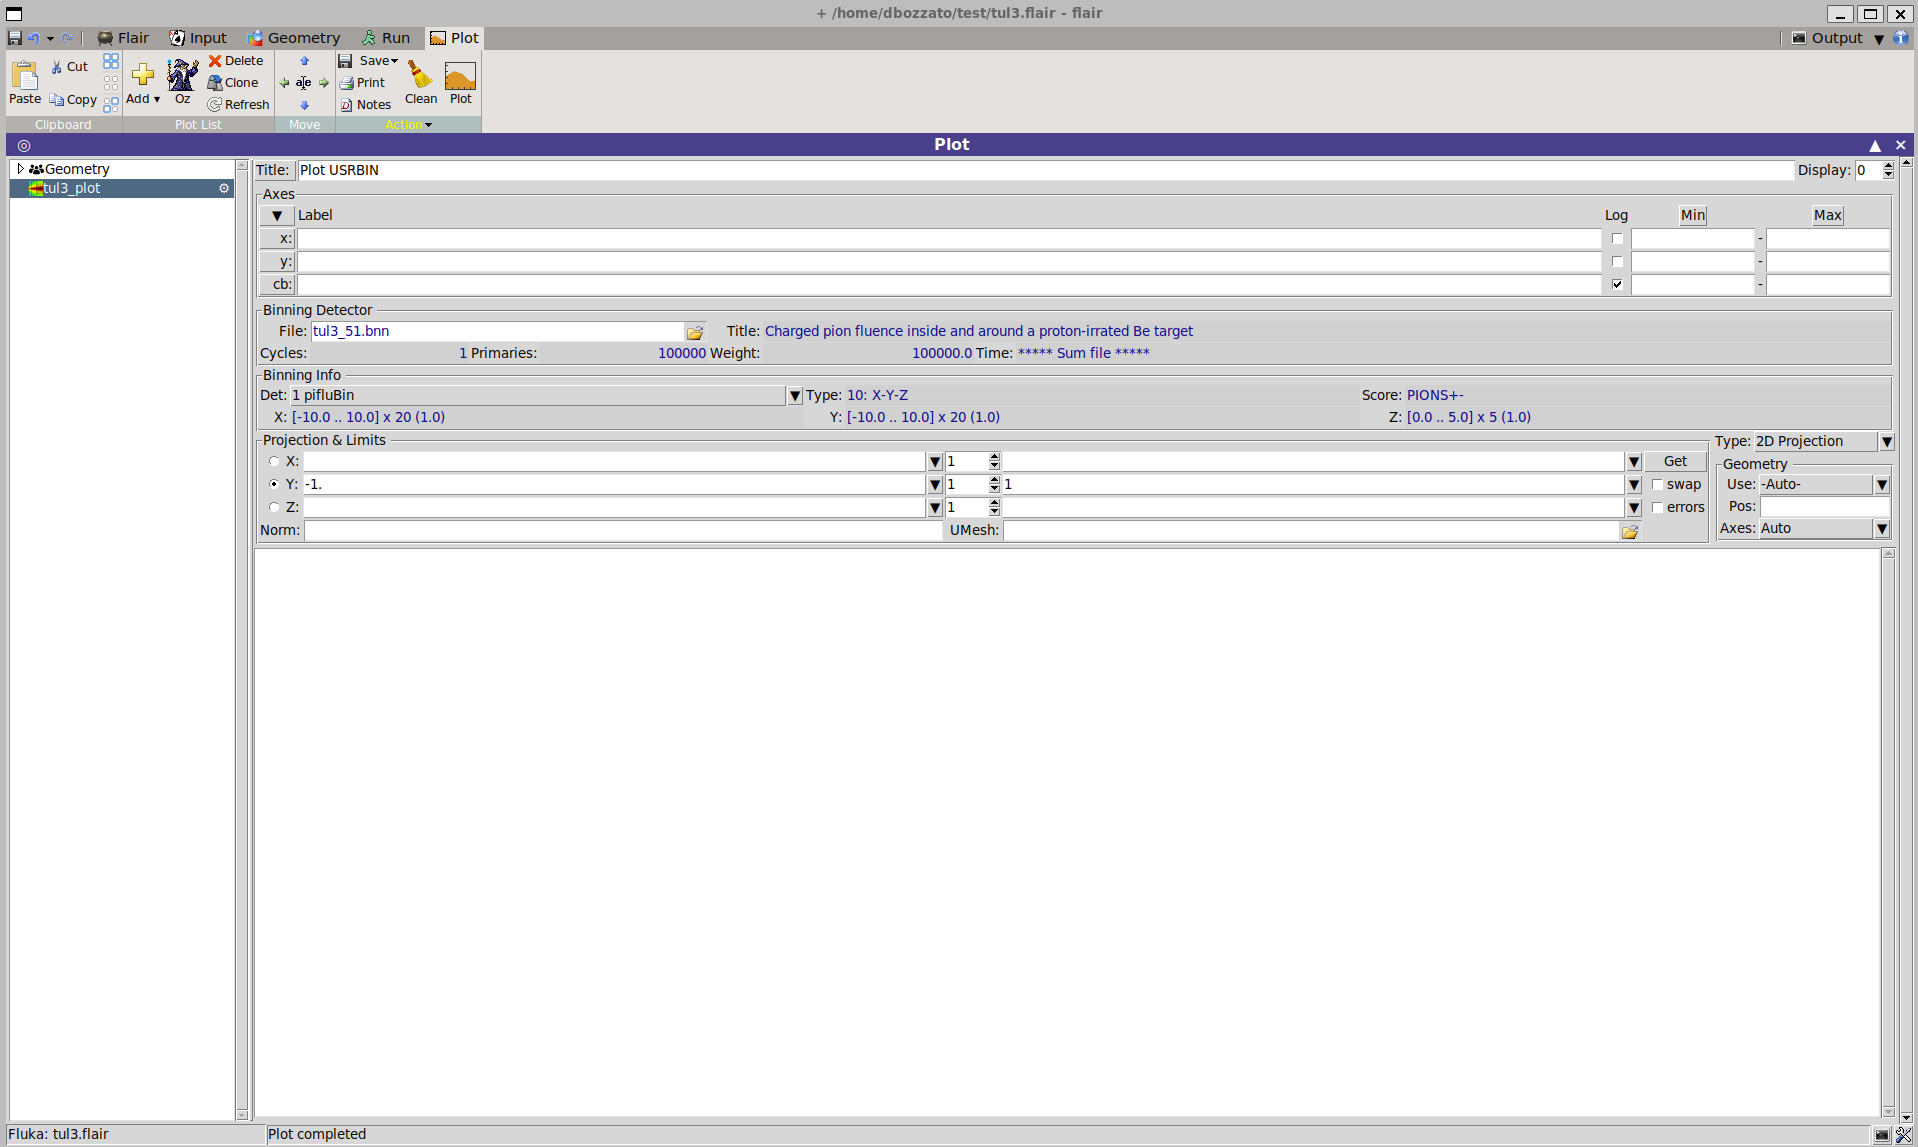Click the Print icon in ribbon
Image resolution: width=1918 pixels, height=1147 pixels.
[362, 83]
